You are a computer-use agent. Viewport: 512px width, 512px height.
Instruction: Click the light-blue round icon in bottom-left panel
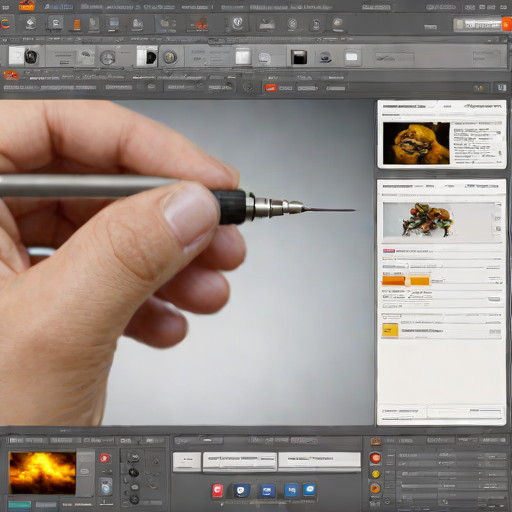click(x=106, y=487)
